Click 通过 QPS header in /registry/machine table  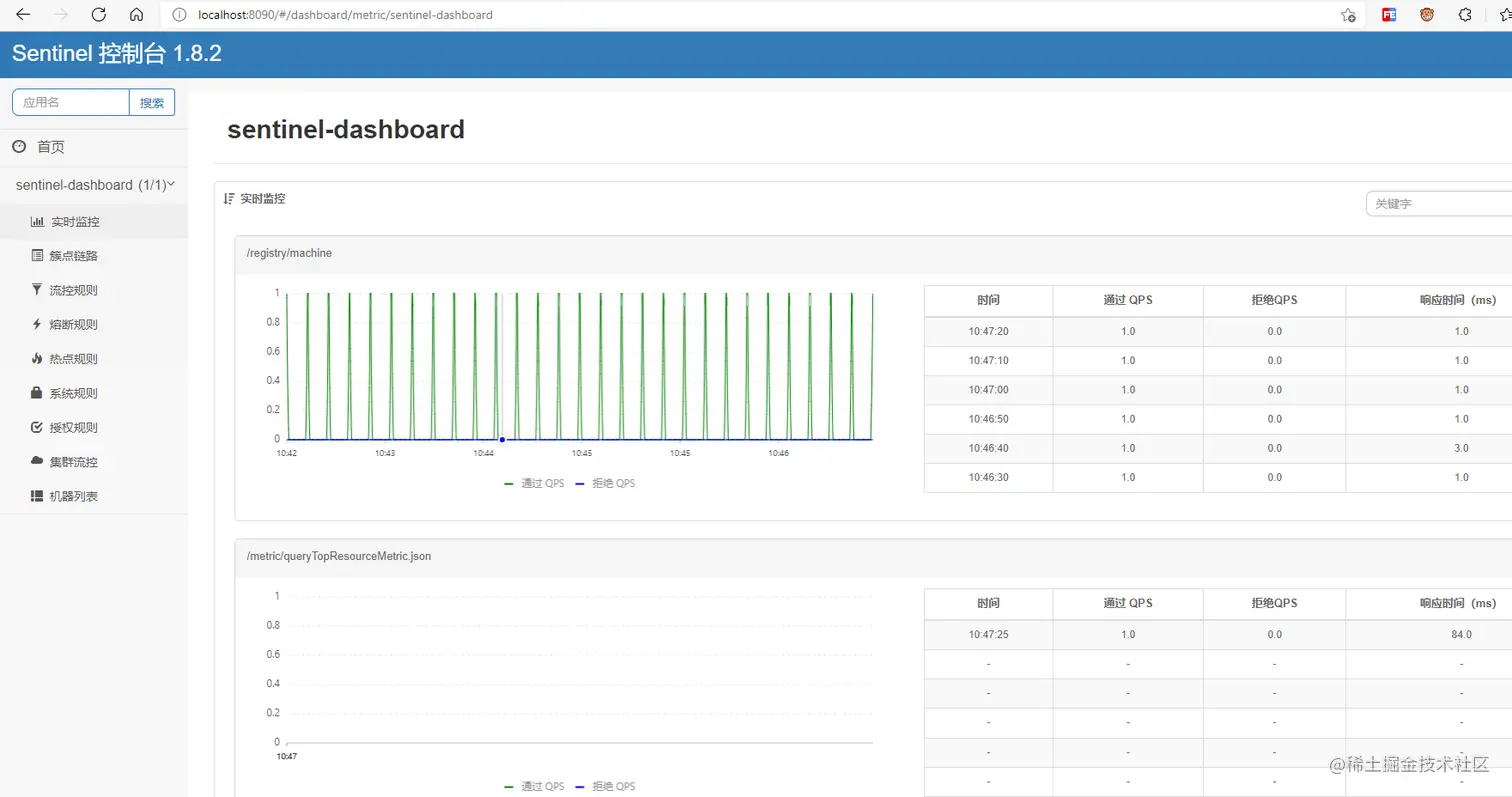point(1128,300)
